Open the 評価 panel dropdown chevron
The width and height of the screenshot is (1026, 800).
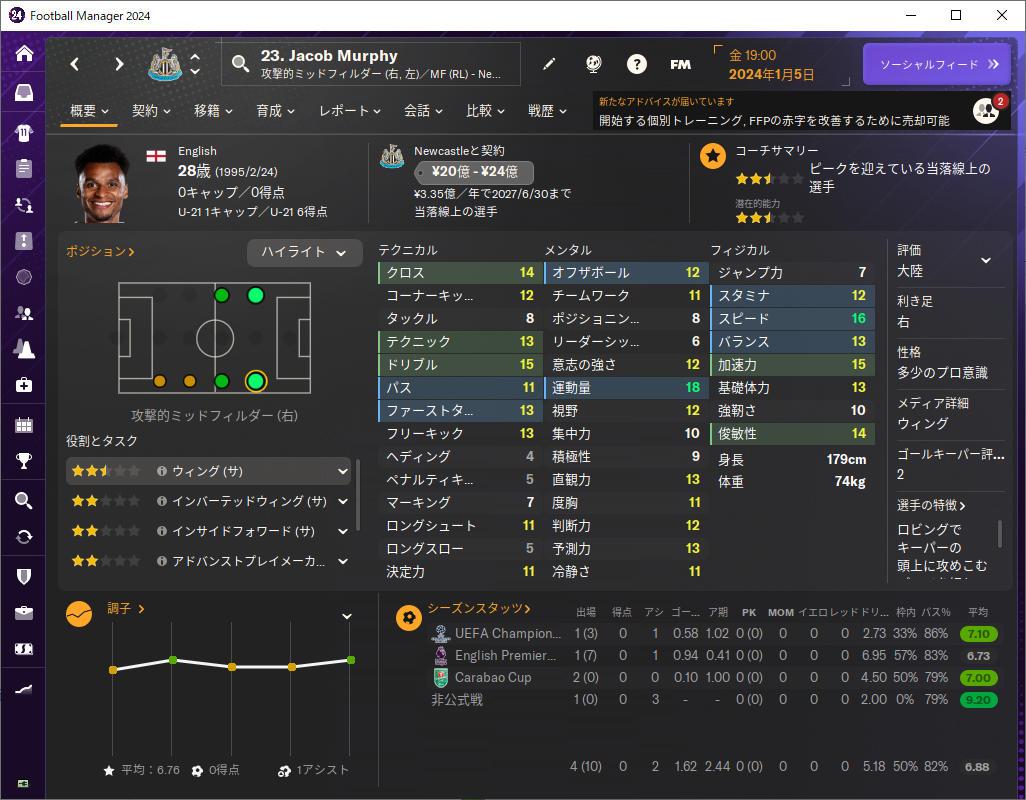click(986, 260)
